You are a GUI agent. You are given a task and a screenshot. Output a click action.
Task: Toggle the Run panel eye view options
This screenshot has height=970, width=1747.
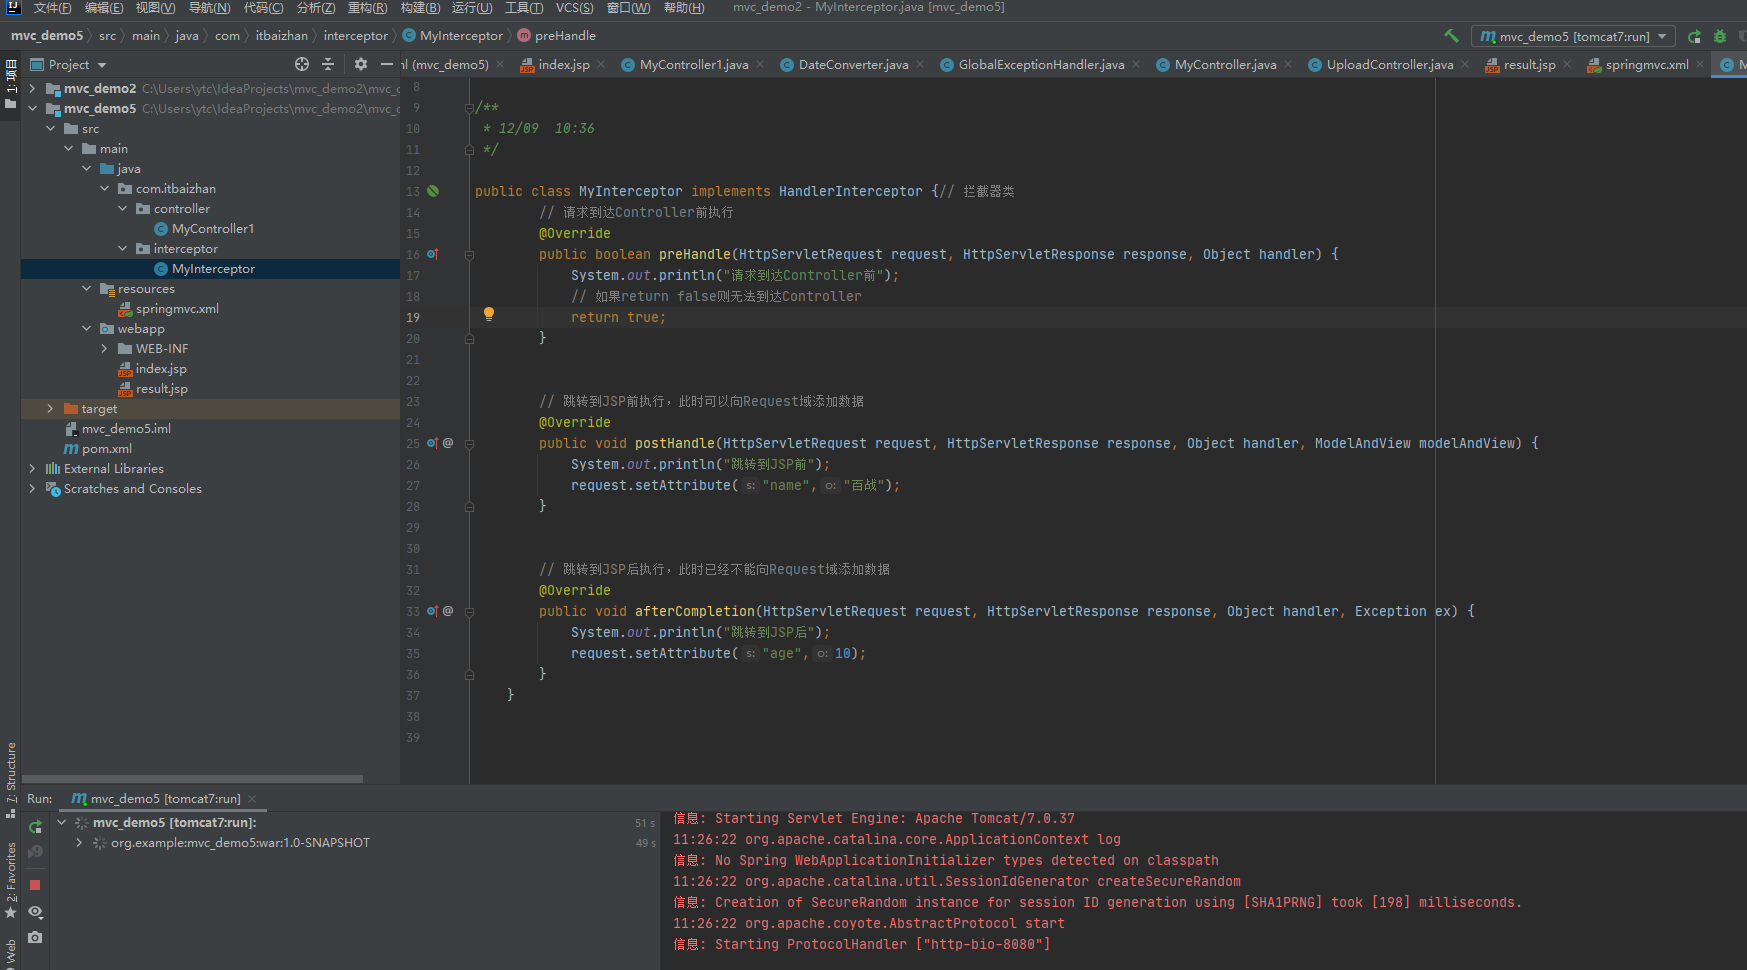tap(35, 912)
